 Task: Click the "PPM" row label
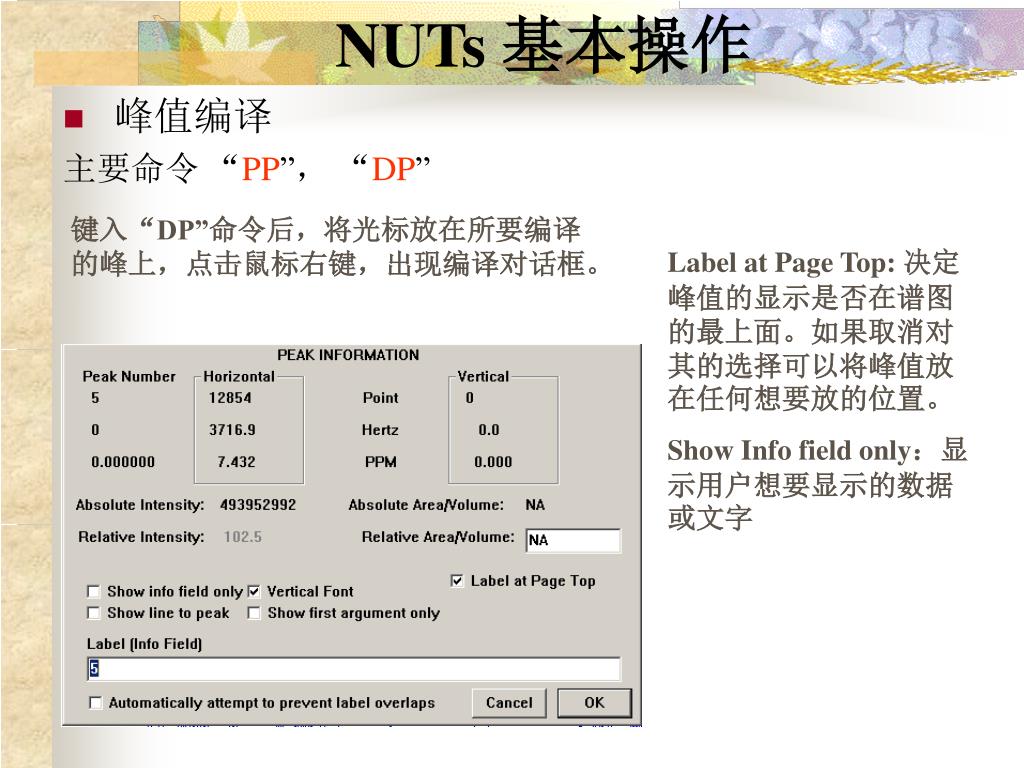click(381, 462)
